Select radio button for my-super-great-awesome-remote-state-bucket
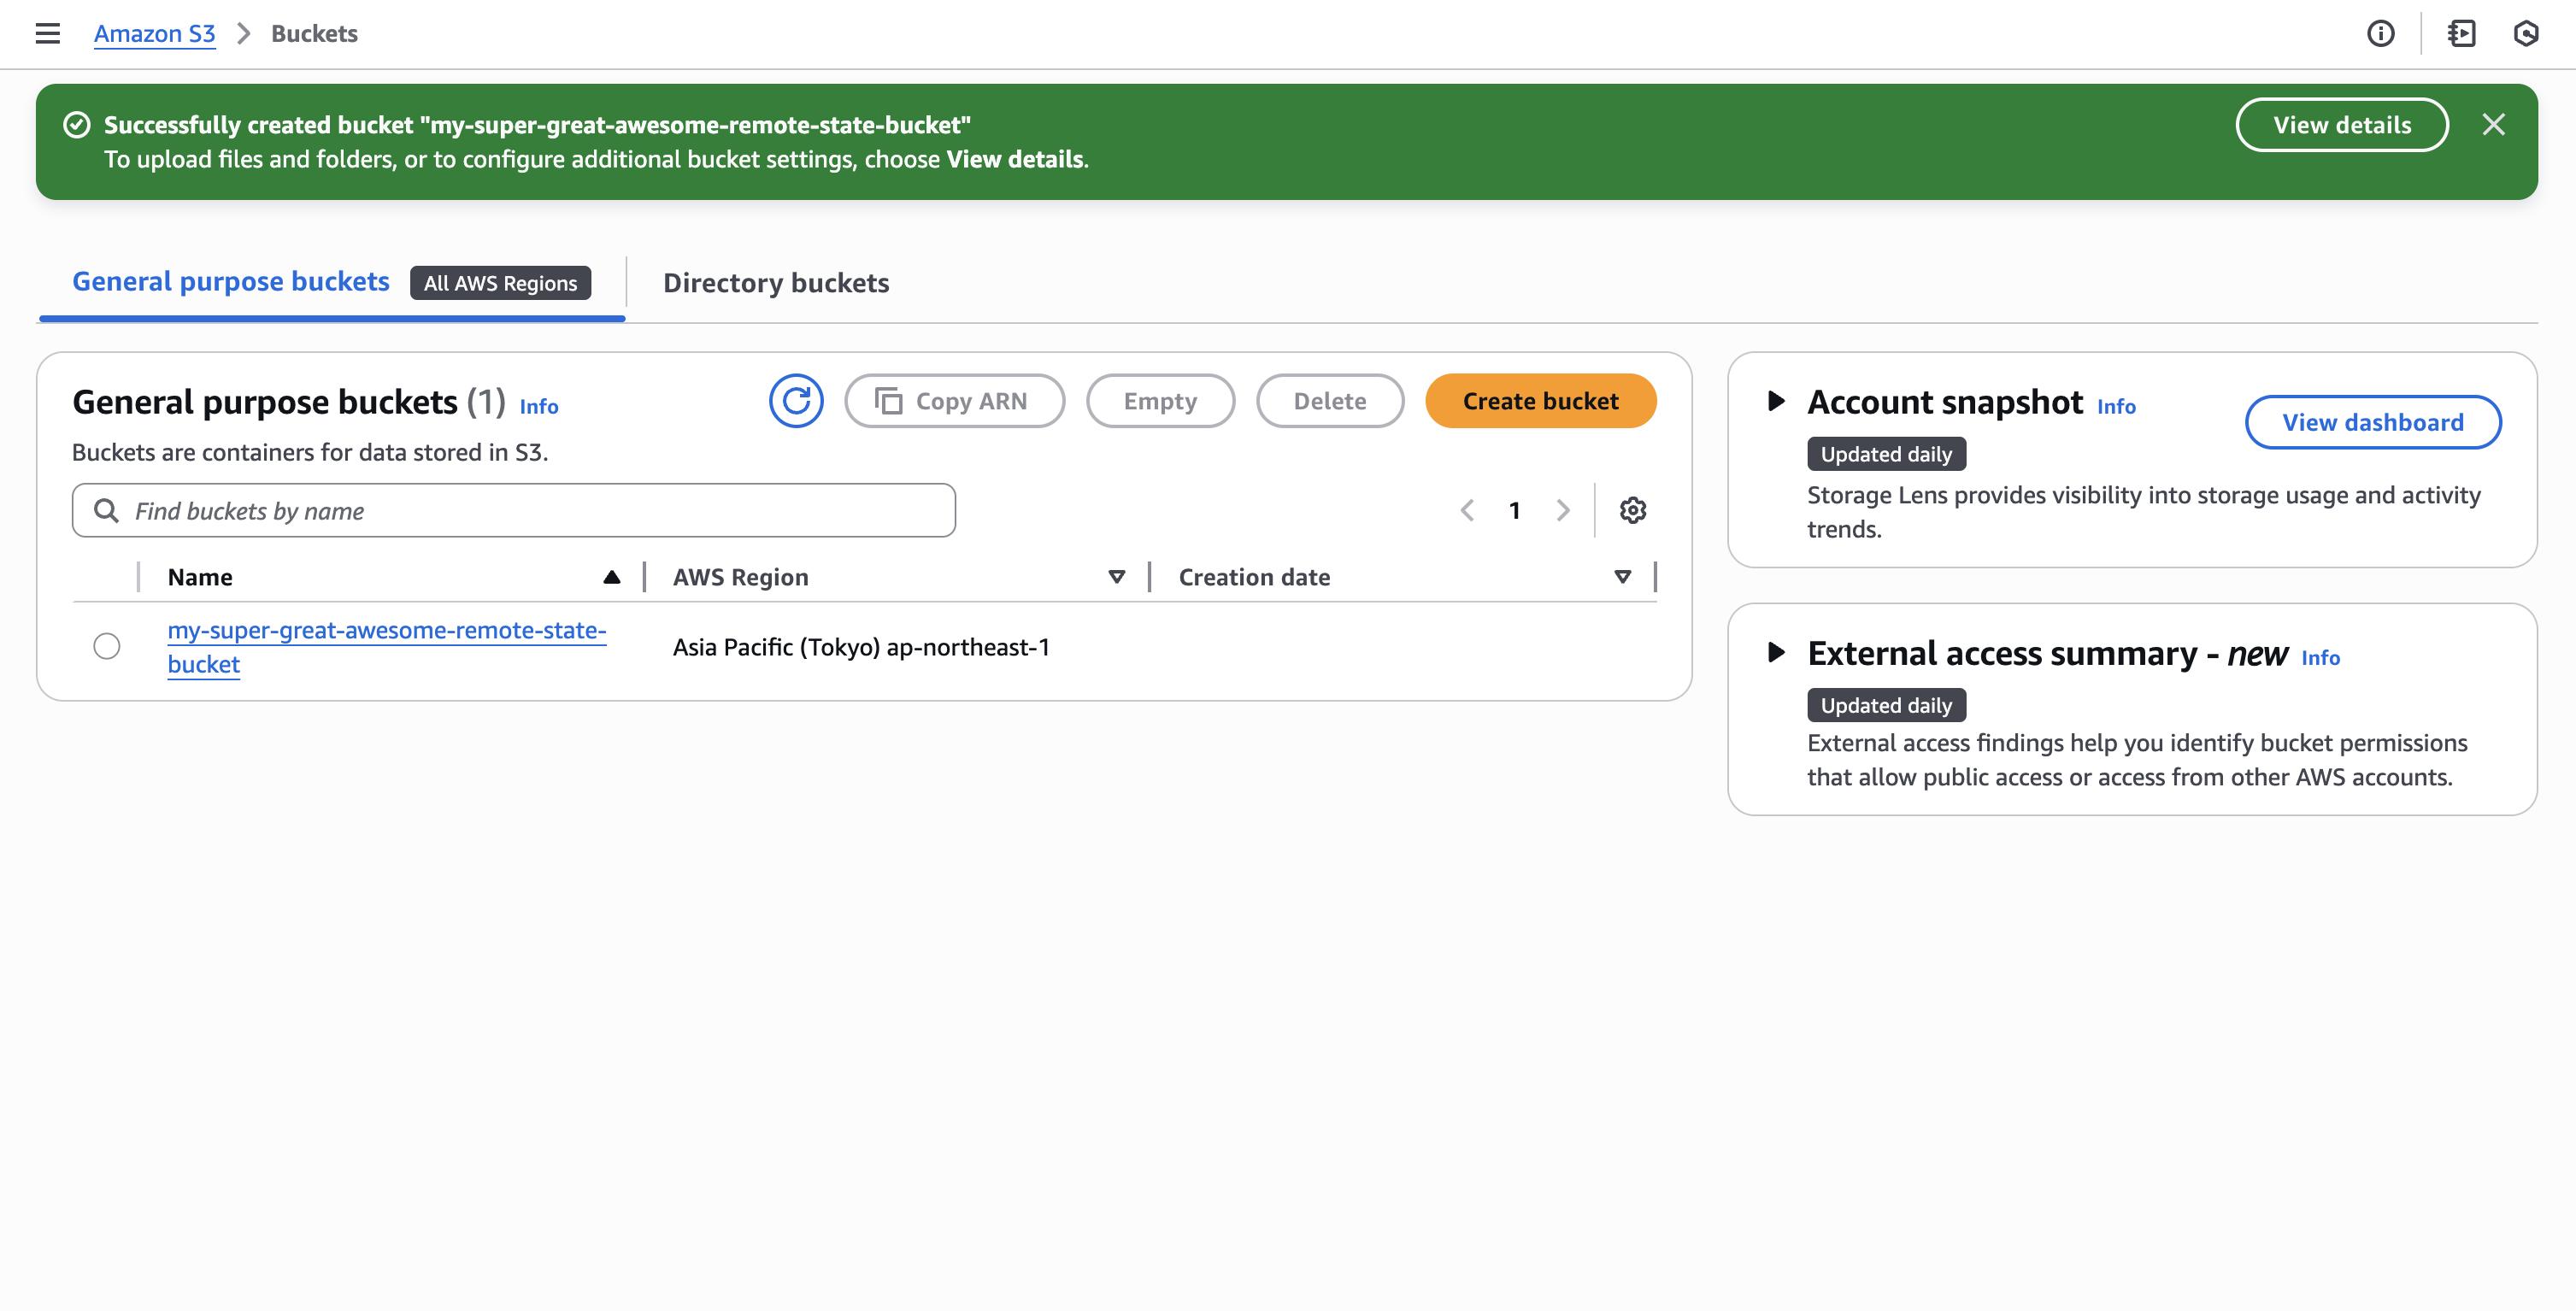Viewport: 2576px width, 1311px height. click(107, 646)
